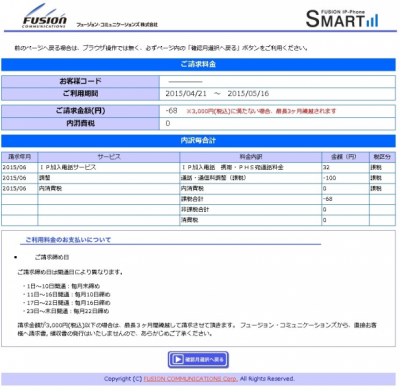Click the billing amount -68 value
This screenshot has height=389, width=400.
point(171,111)
